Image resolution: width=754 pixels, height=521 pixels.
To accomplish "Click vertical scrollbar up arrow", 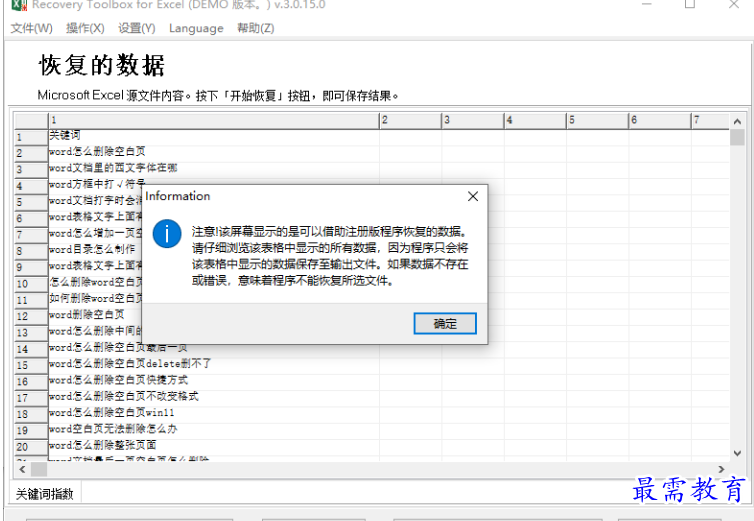I will (x=737, y=122).
